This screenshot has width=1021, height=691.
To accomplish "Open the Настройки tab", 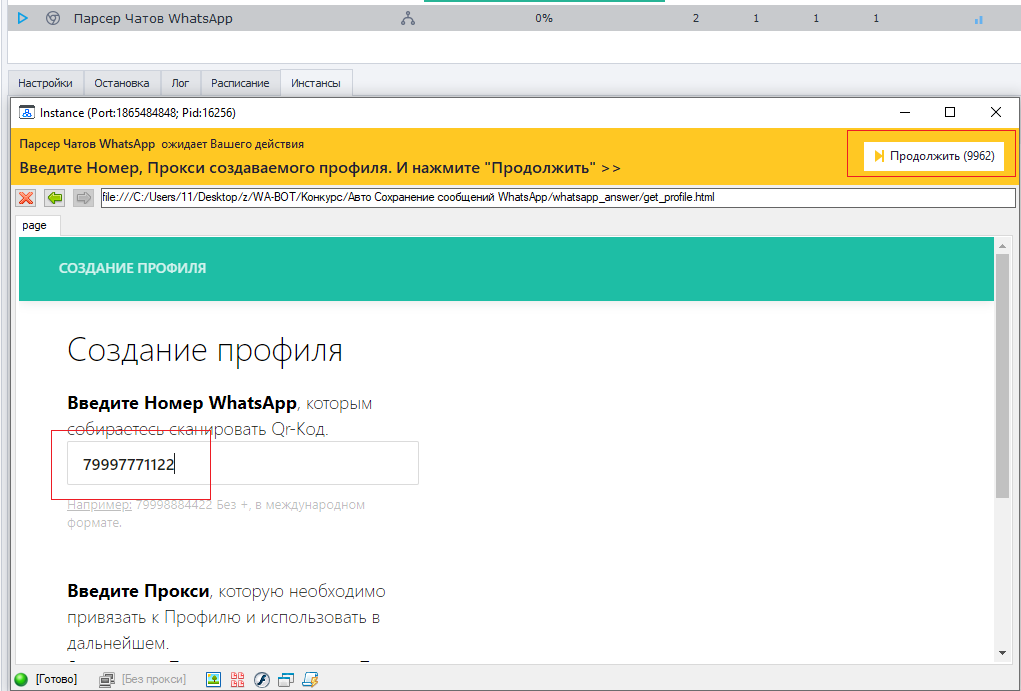I will (45, 83).
